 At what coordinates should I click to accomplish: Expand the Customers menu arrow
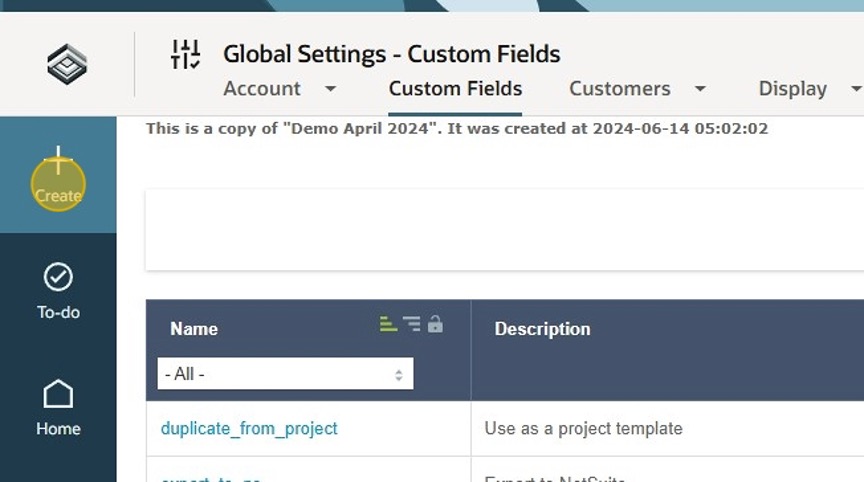point(700,89)
